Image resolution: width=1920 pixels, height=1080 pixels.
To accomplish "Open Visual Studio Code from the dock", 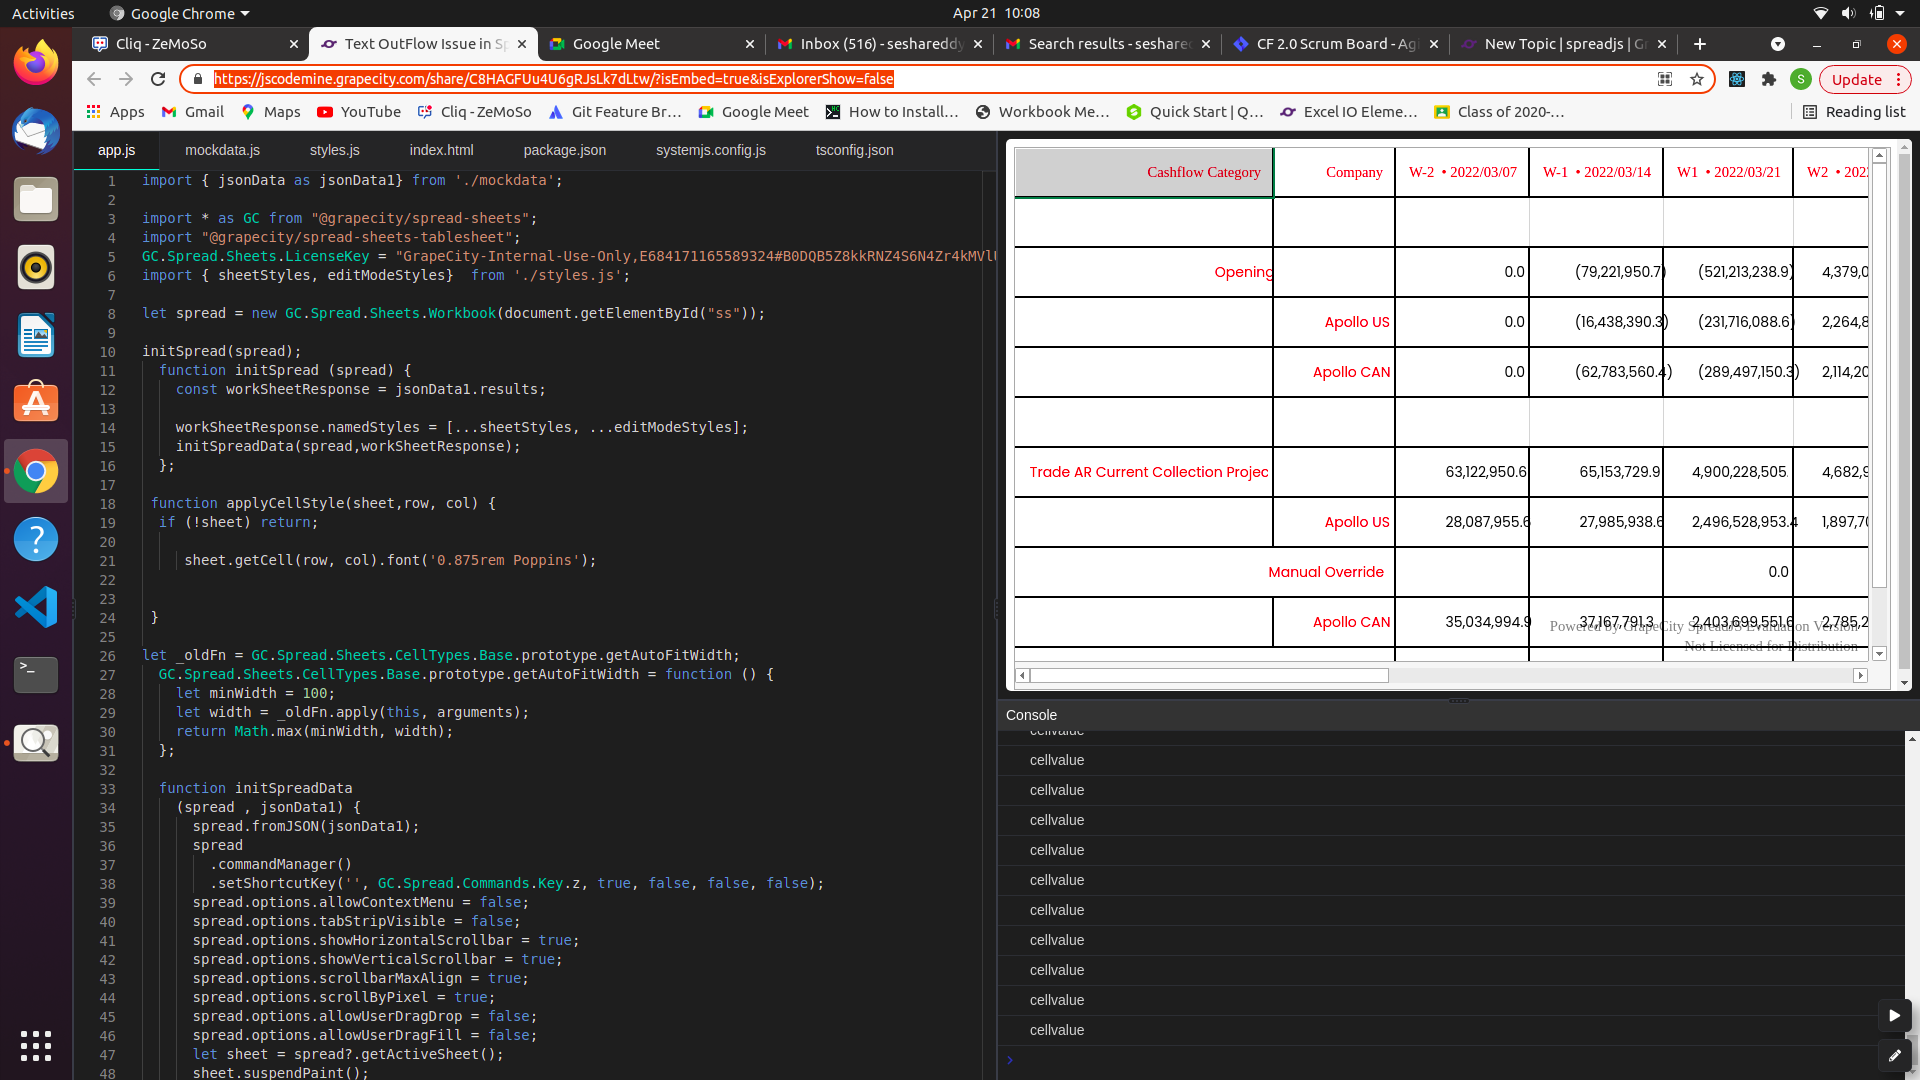I will (36, 607).
